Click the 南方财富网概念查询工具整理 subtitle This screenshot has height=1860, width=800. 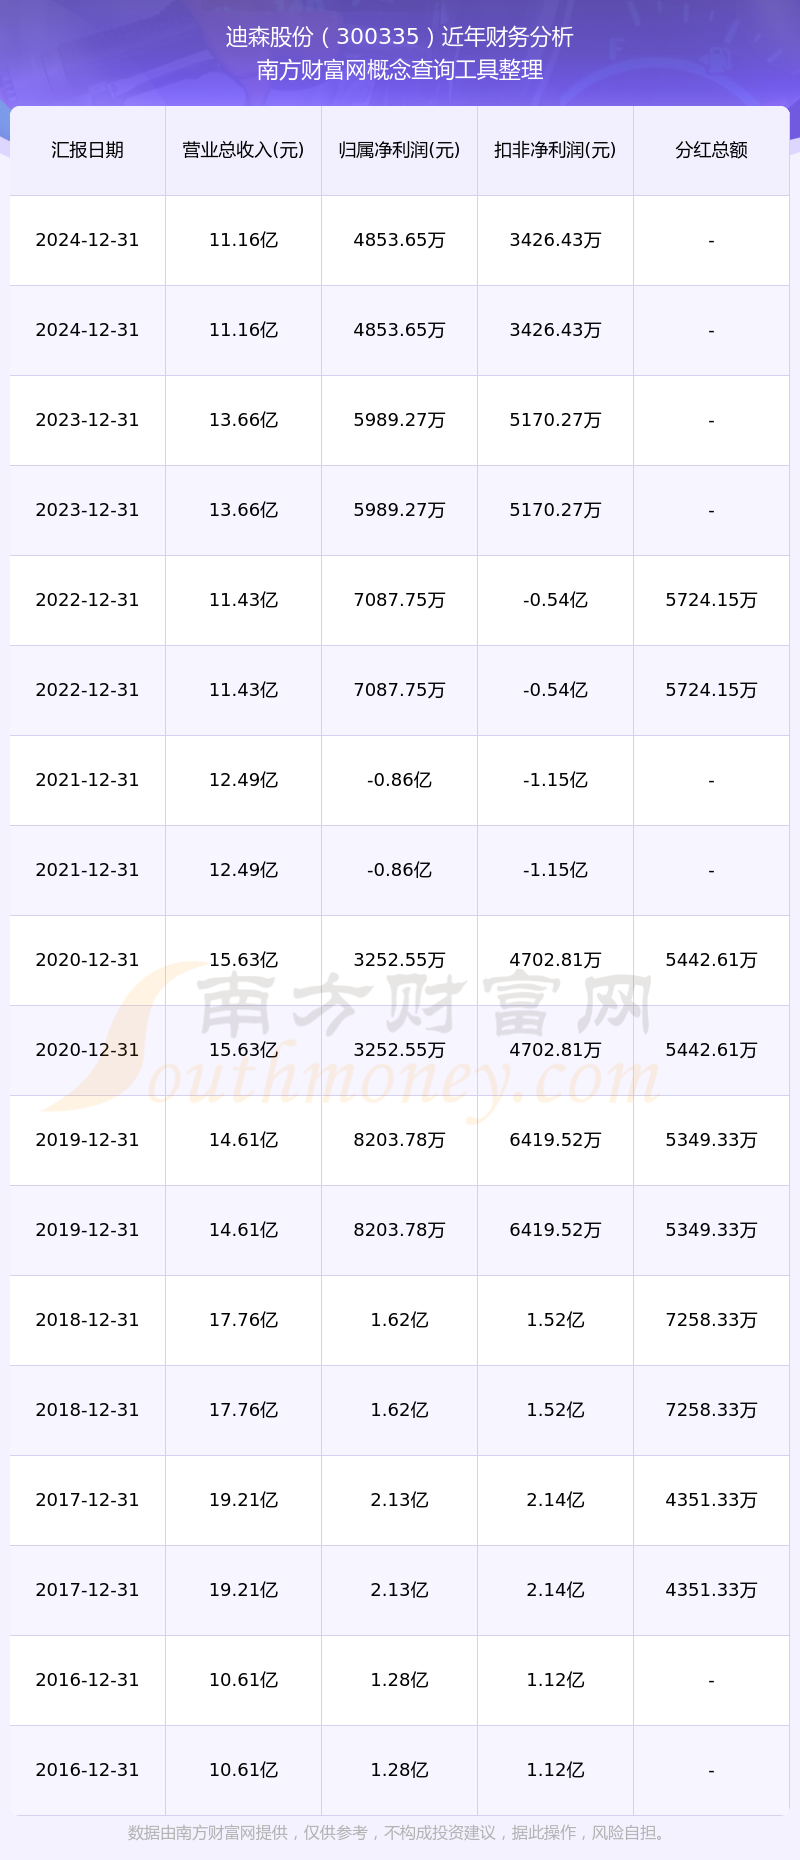click(x=400, y=70)
